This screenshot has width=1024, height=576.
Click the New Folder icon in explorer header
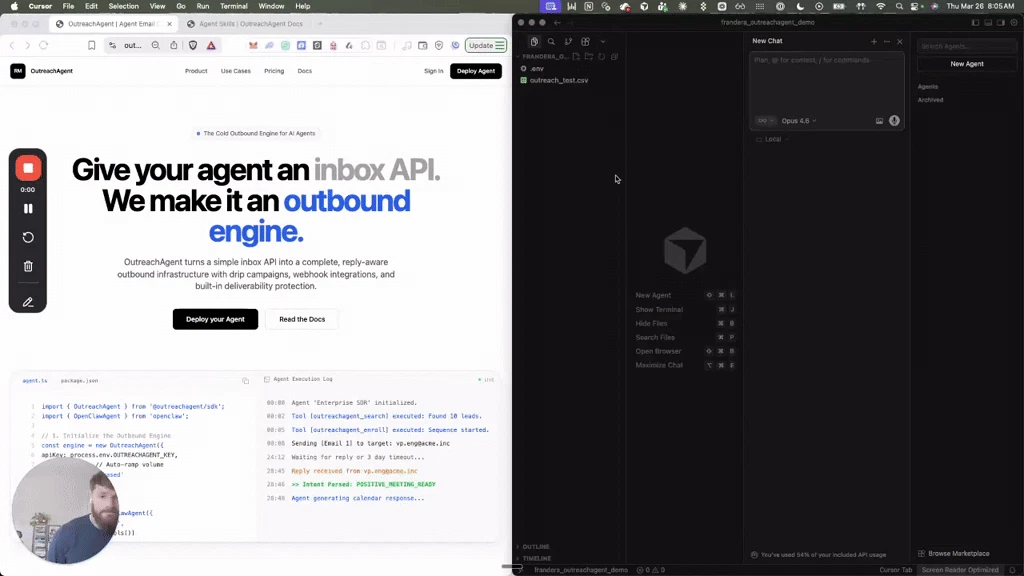588,57
